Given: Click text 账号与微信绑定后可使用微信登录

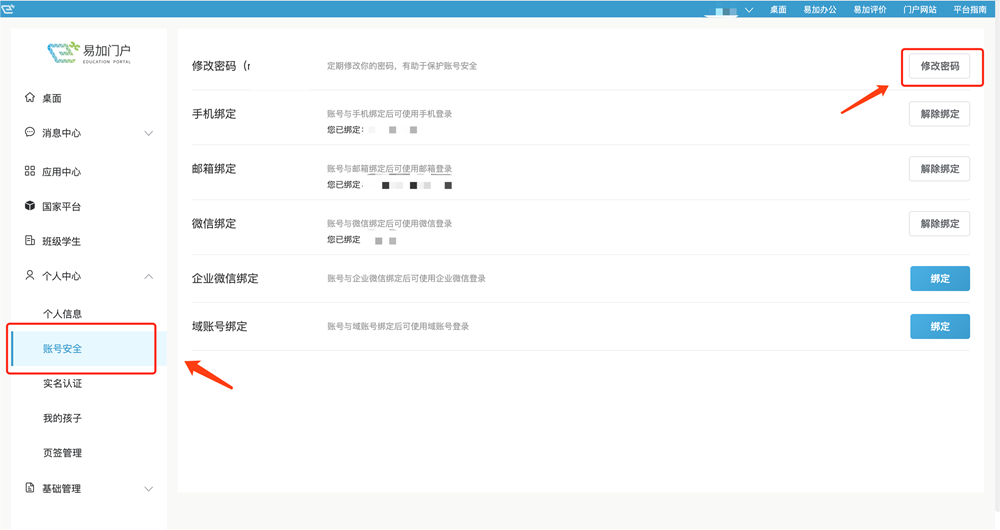Looking at the screenshot, I should coord(390,223).
